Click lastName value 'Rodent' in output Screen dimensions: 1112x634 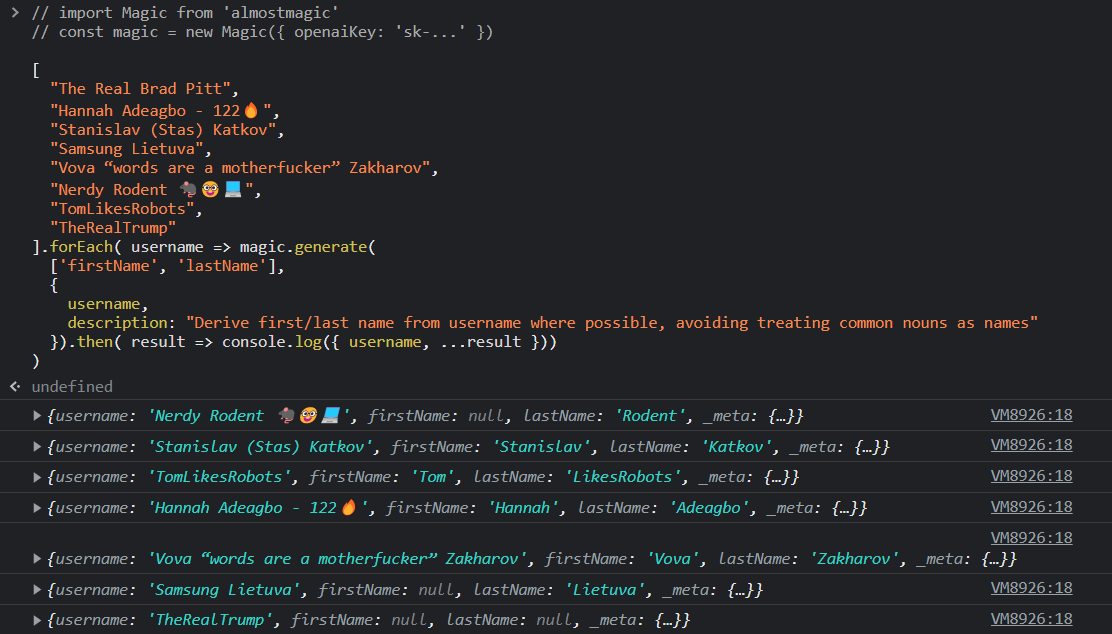pyautogui.click(x=650, y=416)
